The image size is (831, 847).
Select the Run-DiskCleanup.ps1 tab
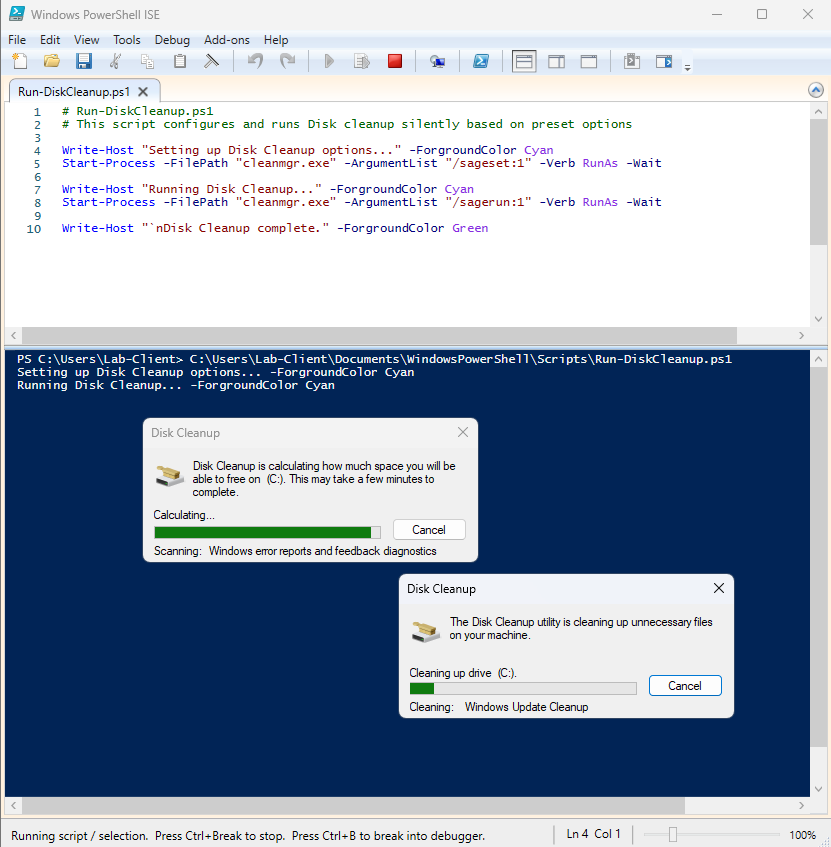click(74, 90)
